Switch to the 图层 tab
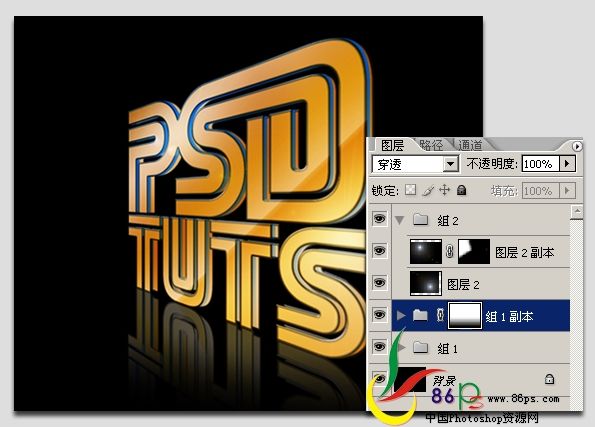The height and width of the screenshot is (427, 595). (x=392, y=145)
